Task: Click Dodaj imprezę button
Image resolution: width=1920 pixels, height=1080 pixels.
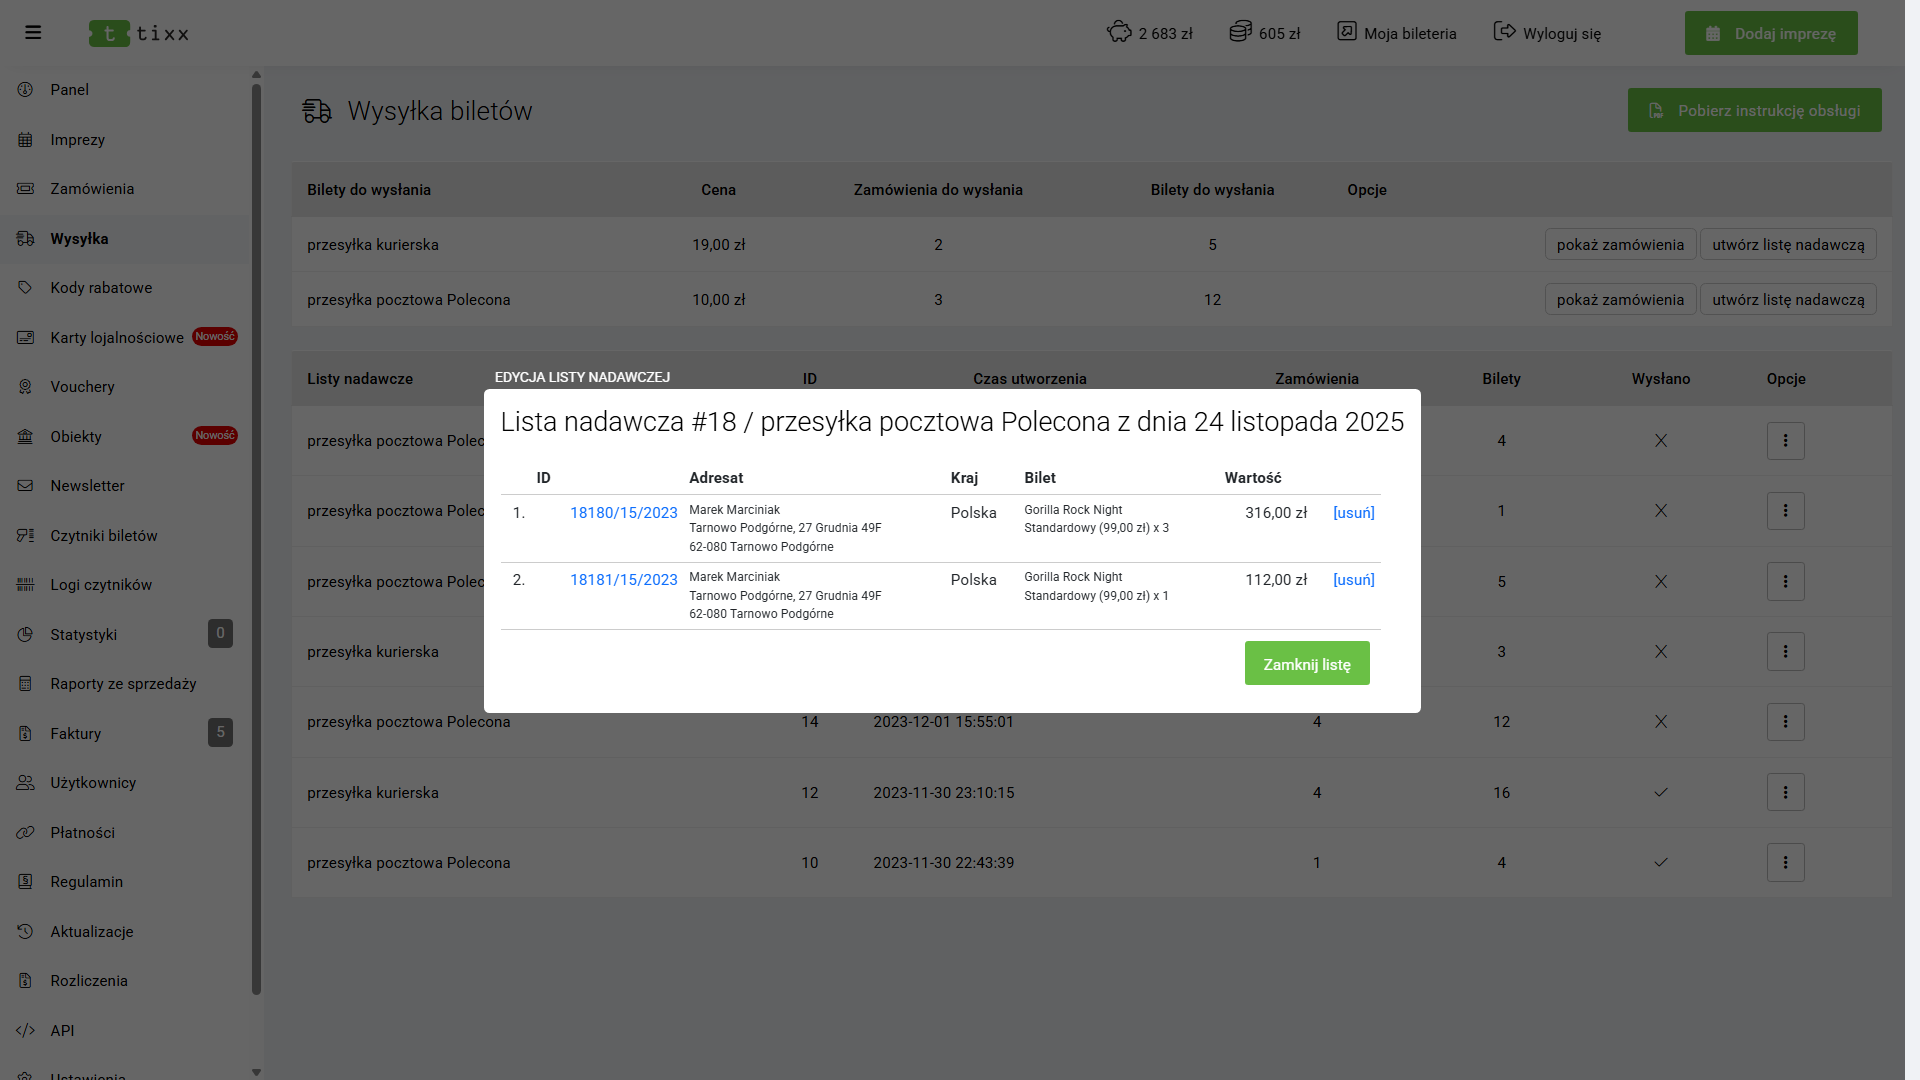Action: [1770, 33]
